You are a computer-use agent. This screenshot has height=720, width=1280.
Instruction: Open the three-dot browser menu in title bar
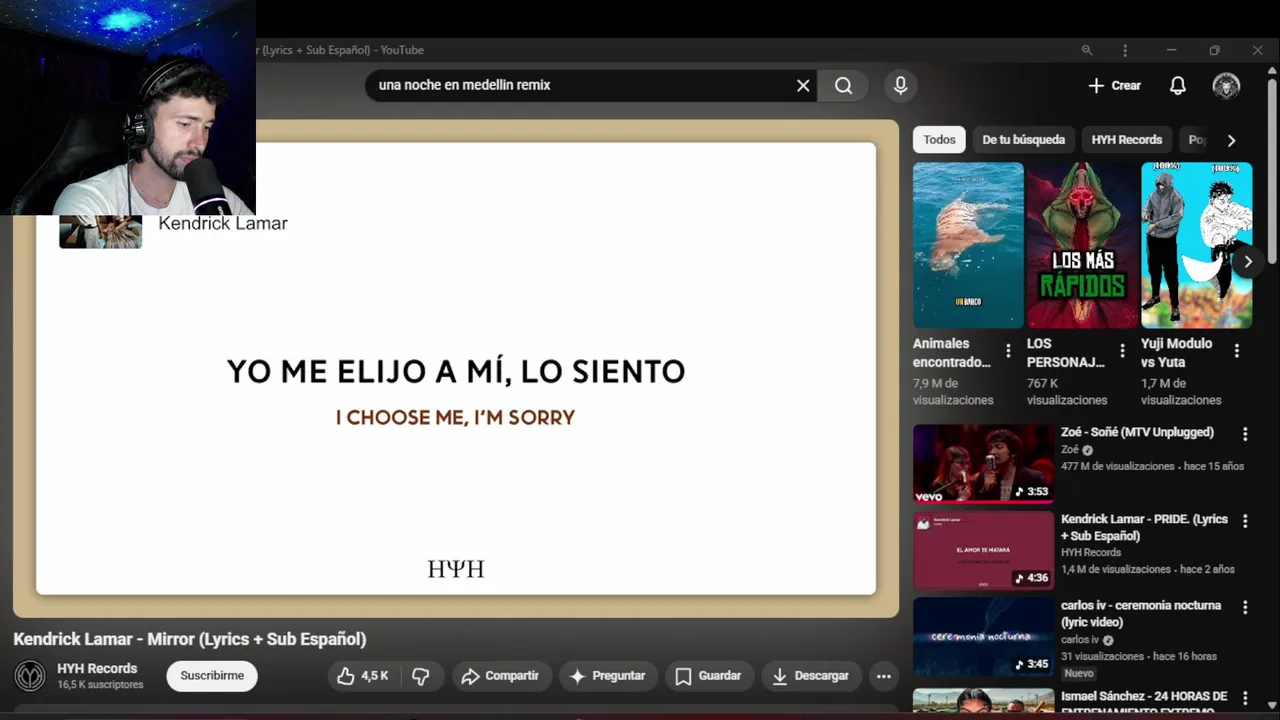(1125, 50)
